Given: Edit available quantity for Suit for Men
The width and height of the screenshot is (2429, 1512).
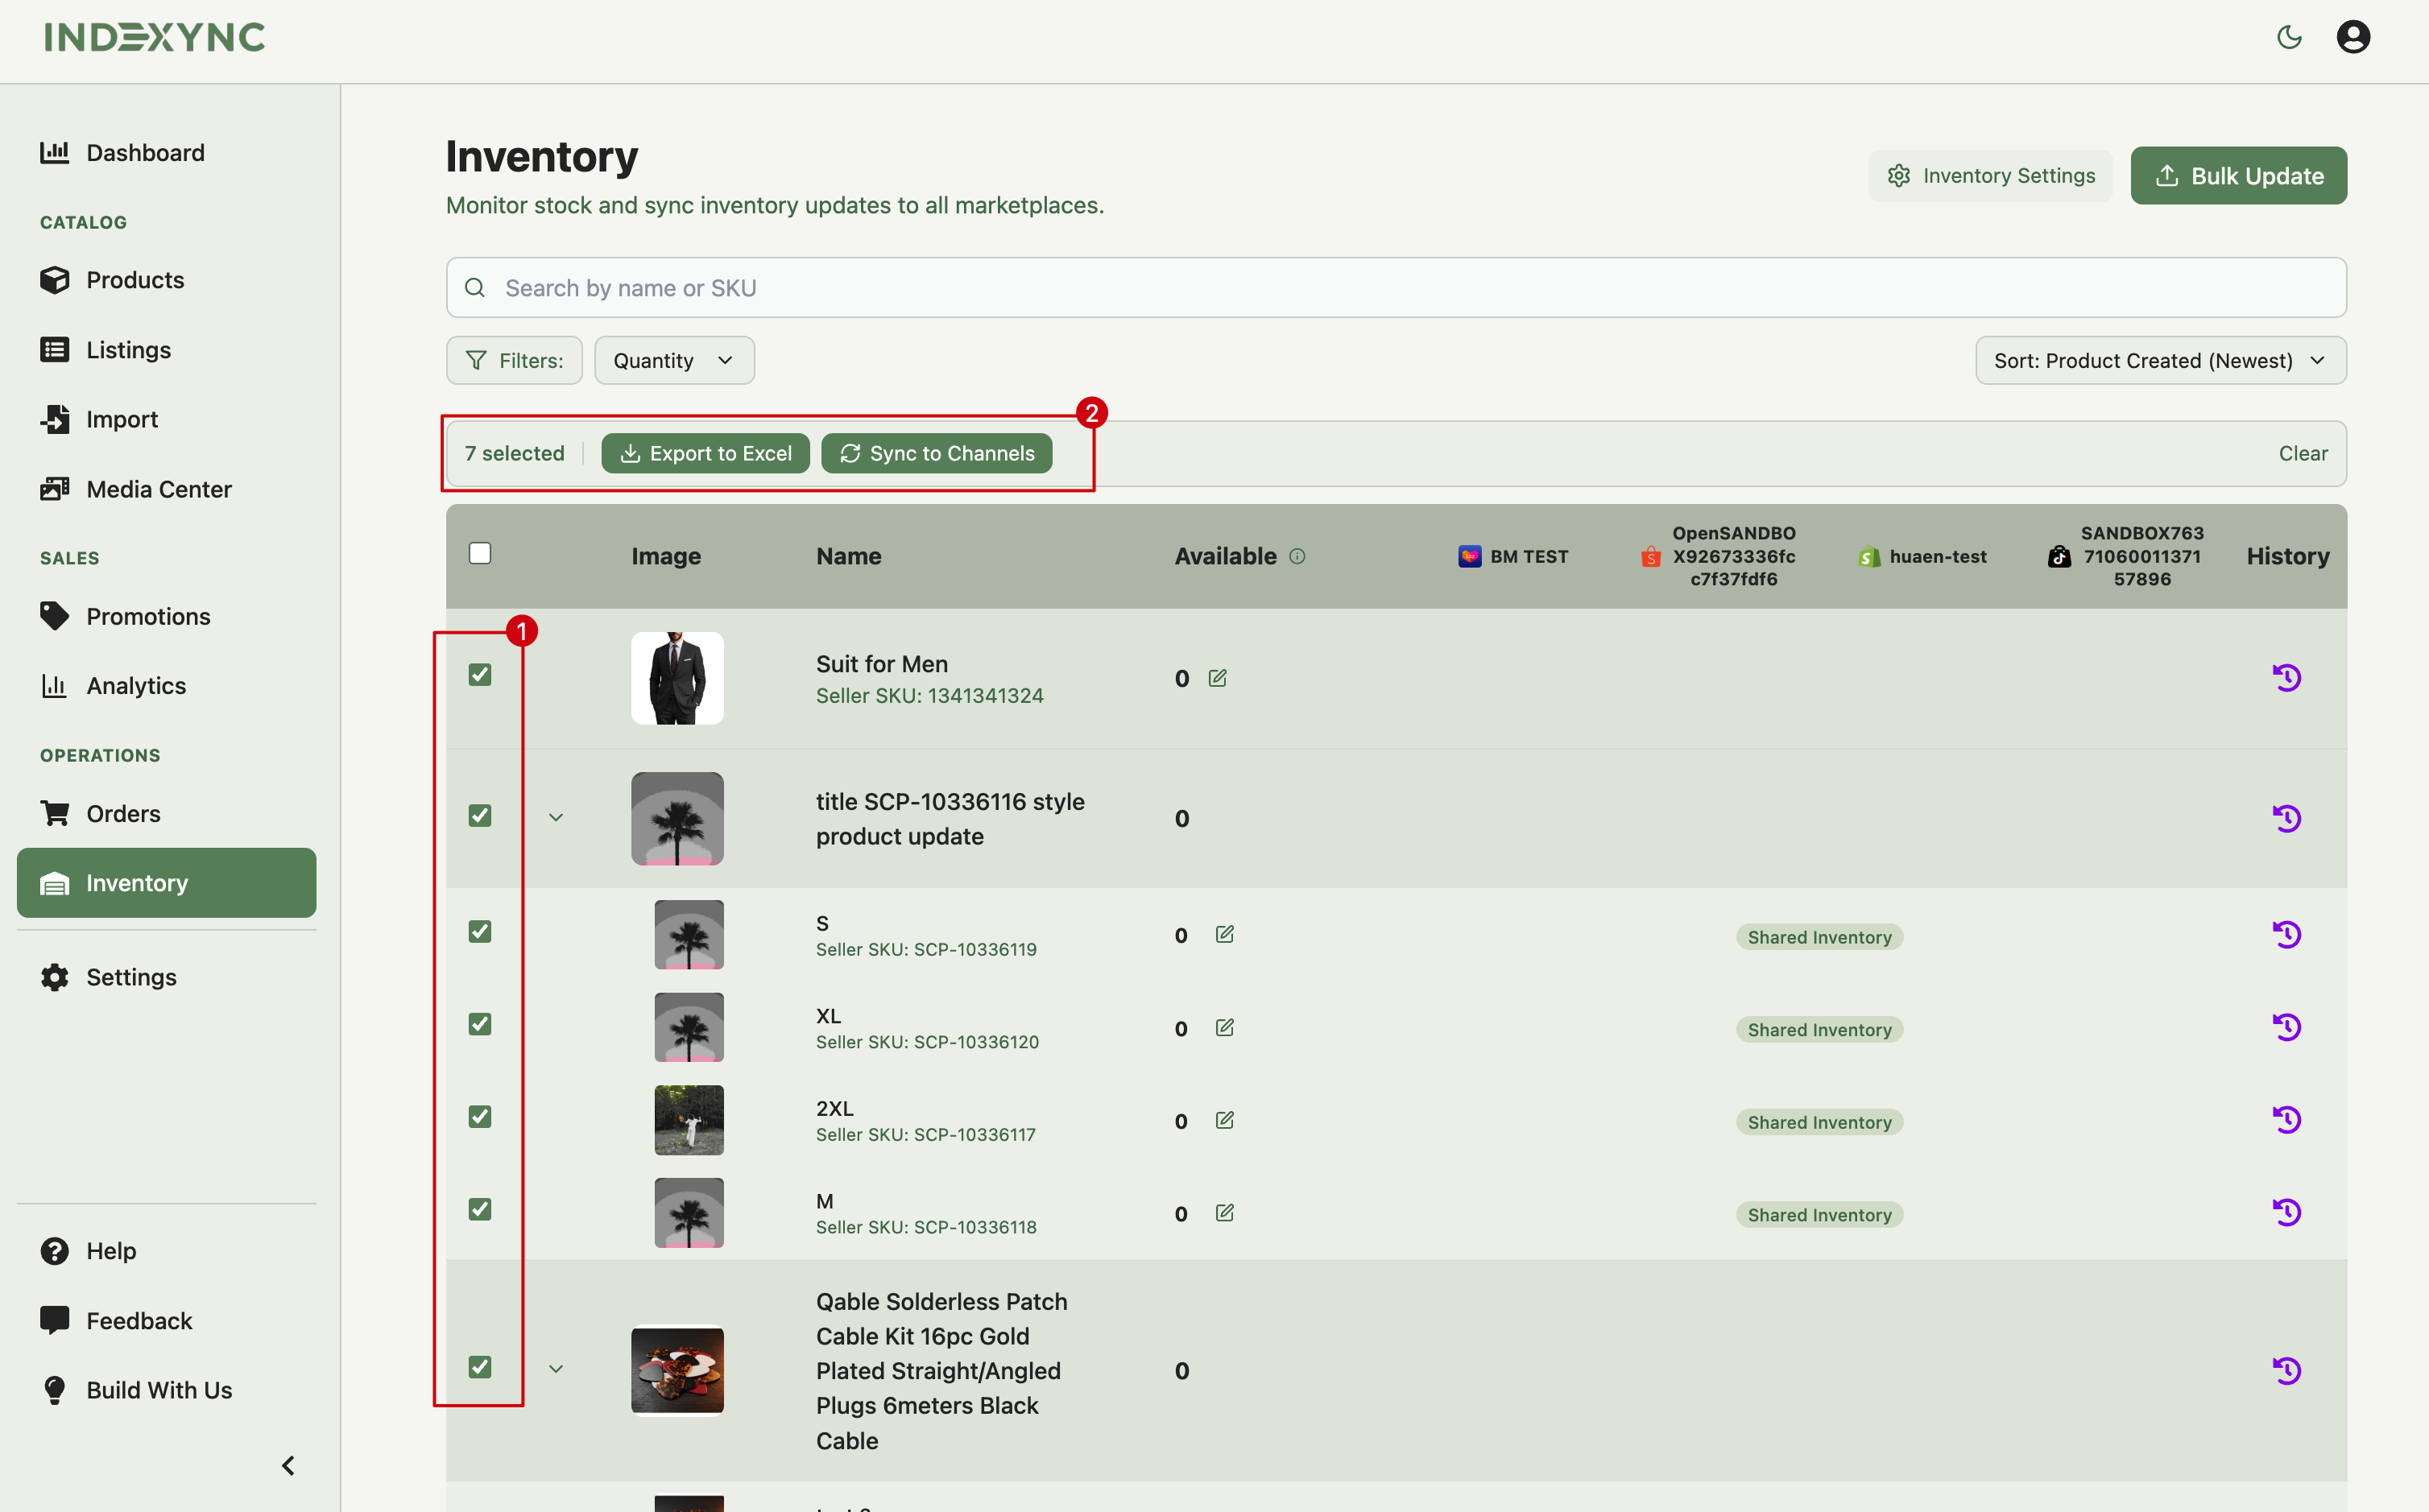Looking at the screenshot, I should (1217, 678).
